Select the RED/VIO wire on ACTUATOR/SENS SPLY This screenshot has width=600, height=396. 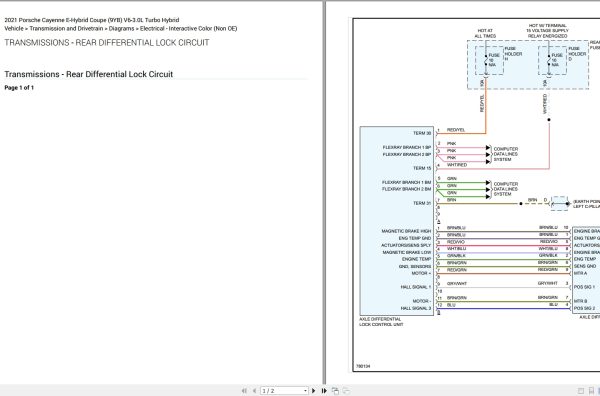point(503,245)
